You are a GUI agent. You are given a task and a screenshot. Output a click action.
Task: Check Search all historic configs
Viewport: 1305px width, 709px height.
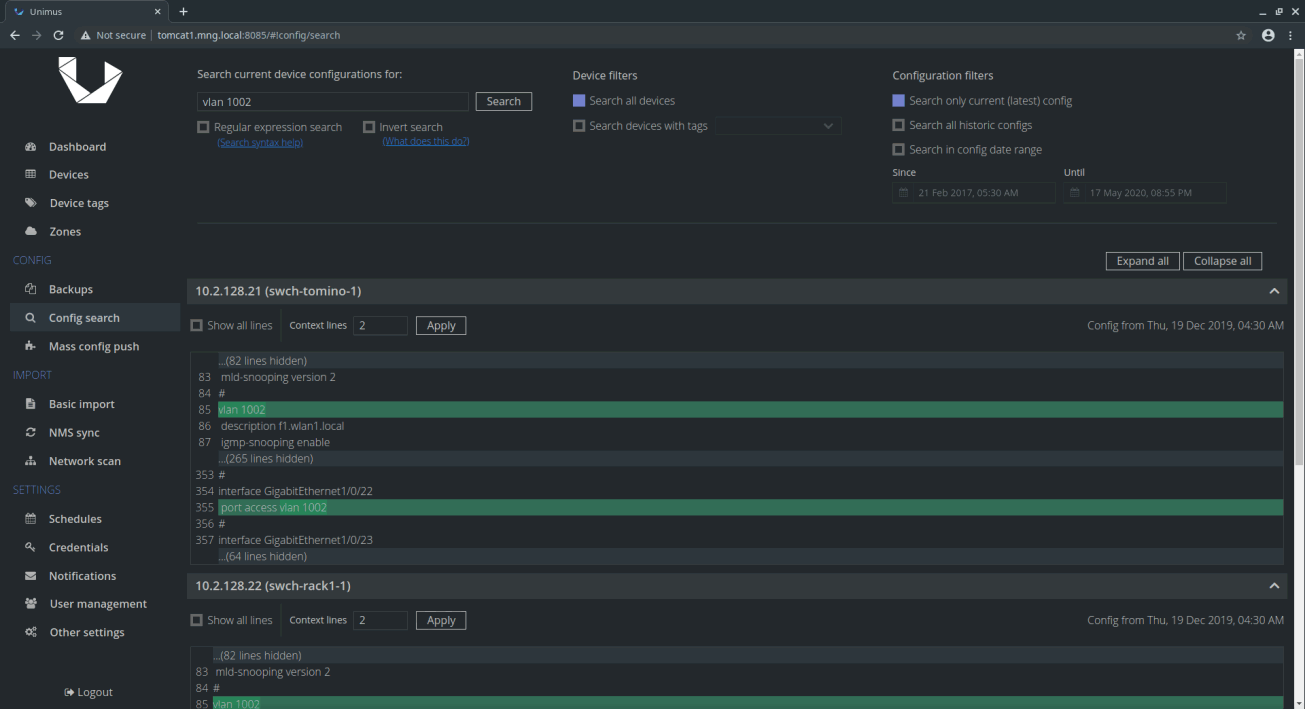898,125
